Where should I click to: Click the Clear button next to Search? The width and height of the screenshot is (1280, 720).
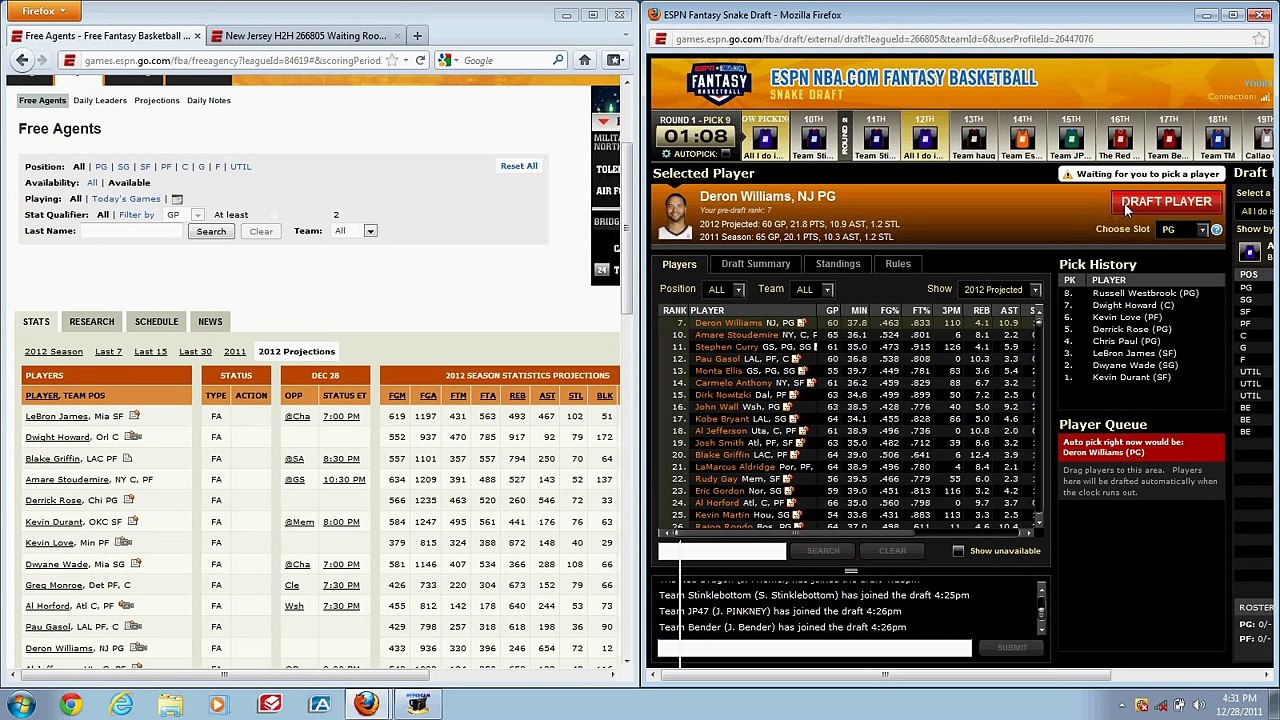[x=261, y=231]
